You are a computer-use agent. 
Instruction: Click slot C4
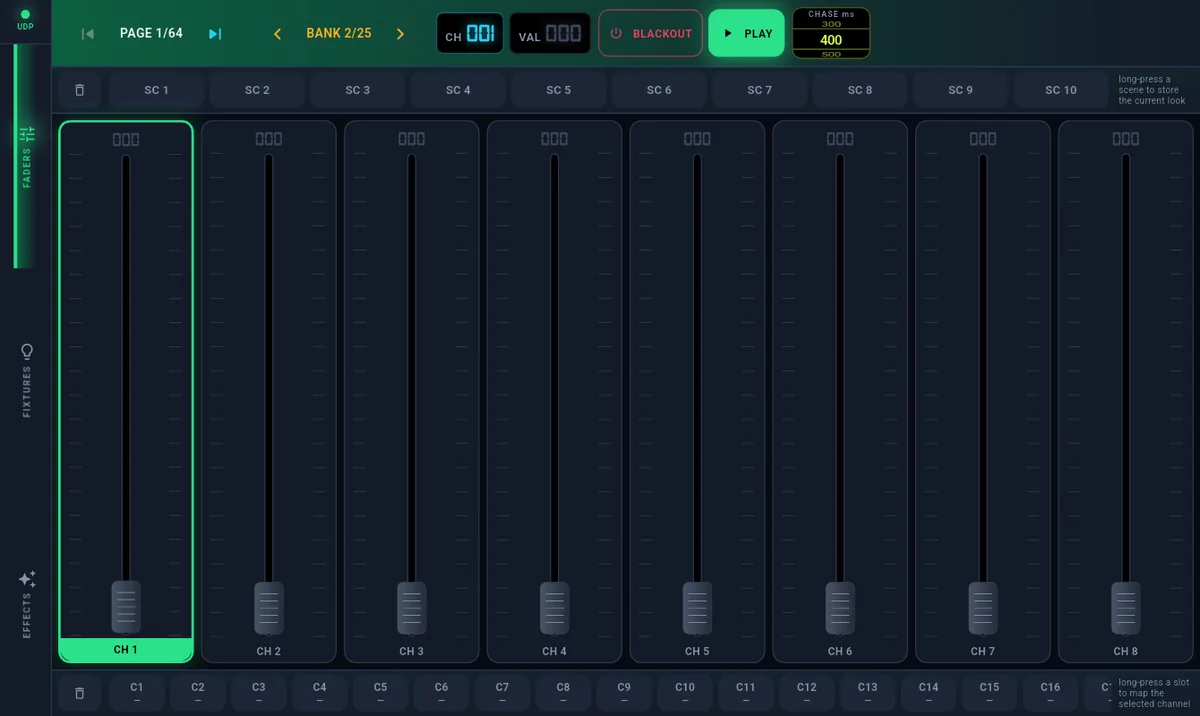pyautogui.click(x=320, y=693)
